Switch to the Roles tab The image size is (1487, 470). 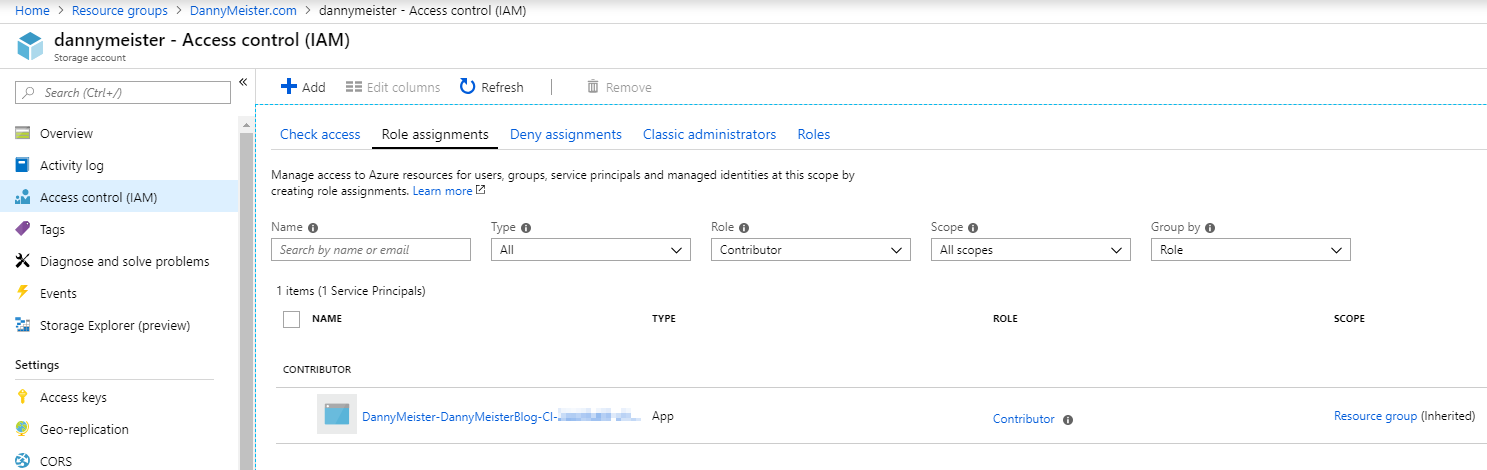click(x=814, y=134)
